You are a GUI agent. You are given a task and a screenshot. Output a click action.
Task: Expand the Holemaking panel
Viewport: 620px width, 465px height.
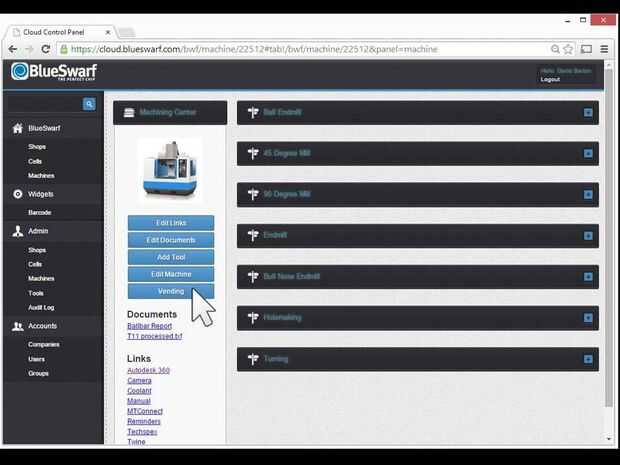(588, 318)
